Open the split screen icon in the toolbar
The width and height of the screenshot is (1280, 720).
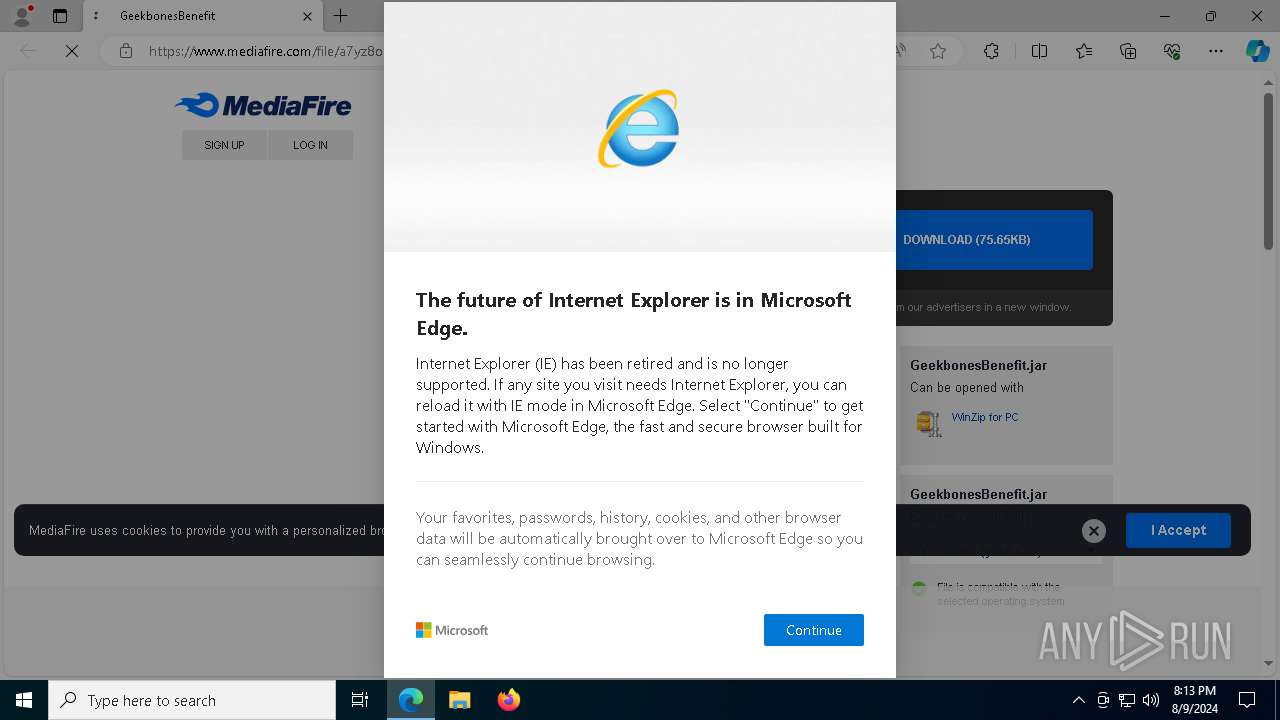point(1039,51)
